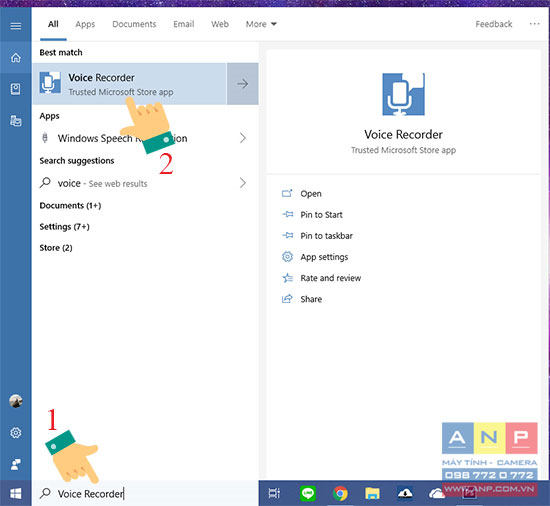Expand Voice Recorder result with arrow button
Screen dimensions: 550x506
(x=242, y=84)
